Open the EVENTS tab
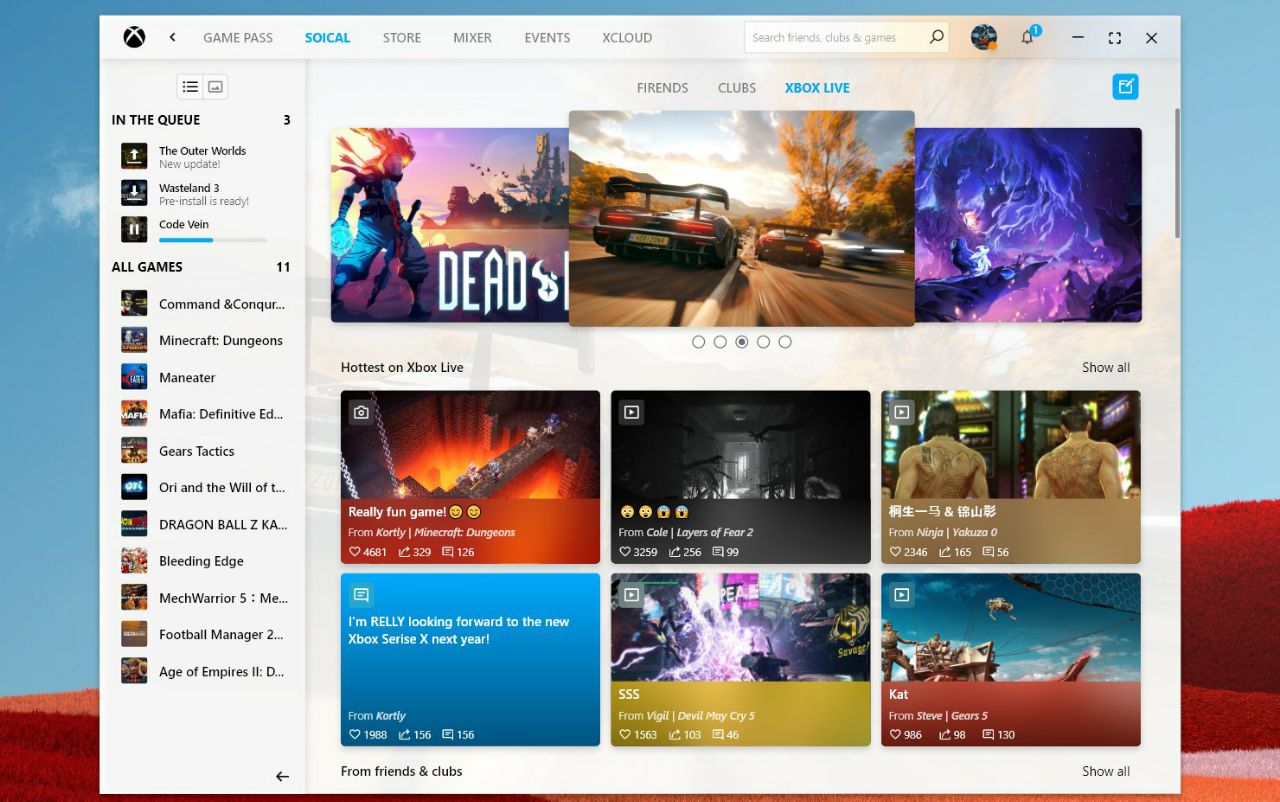This screenshot has height=802, width=1280. point(547,38)
